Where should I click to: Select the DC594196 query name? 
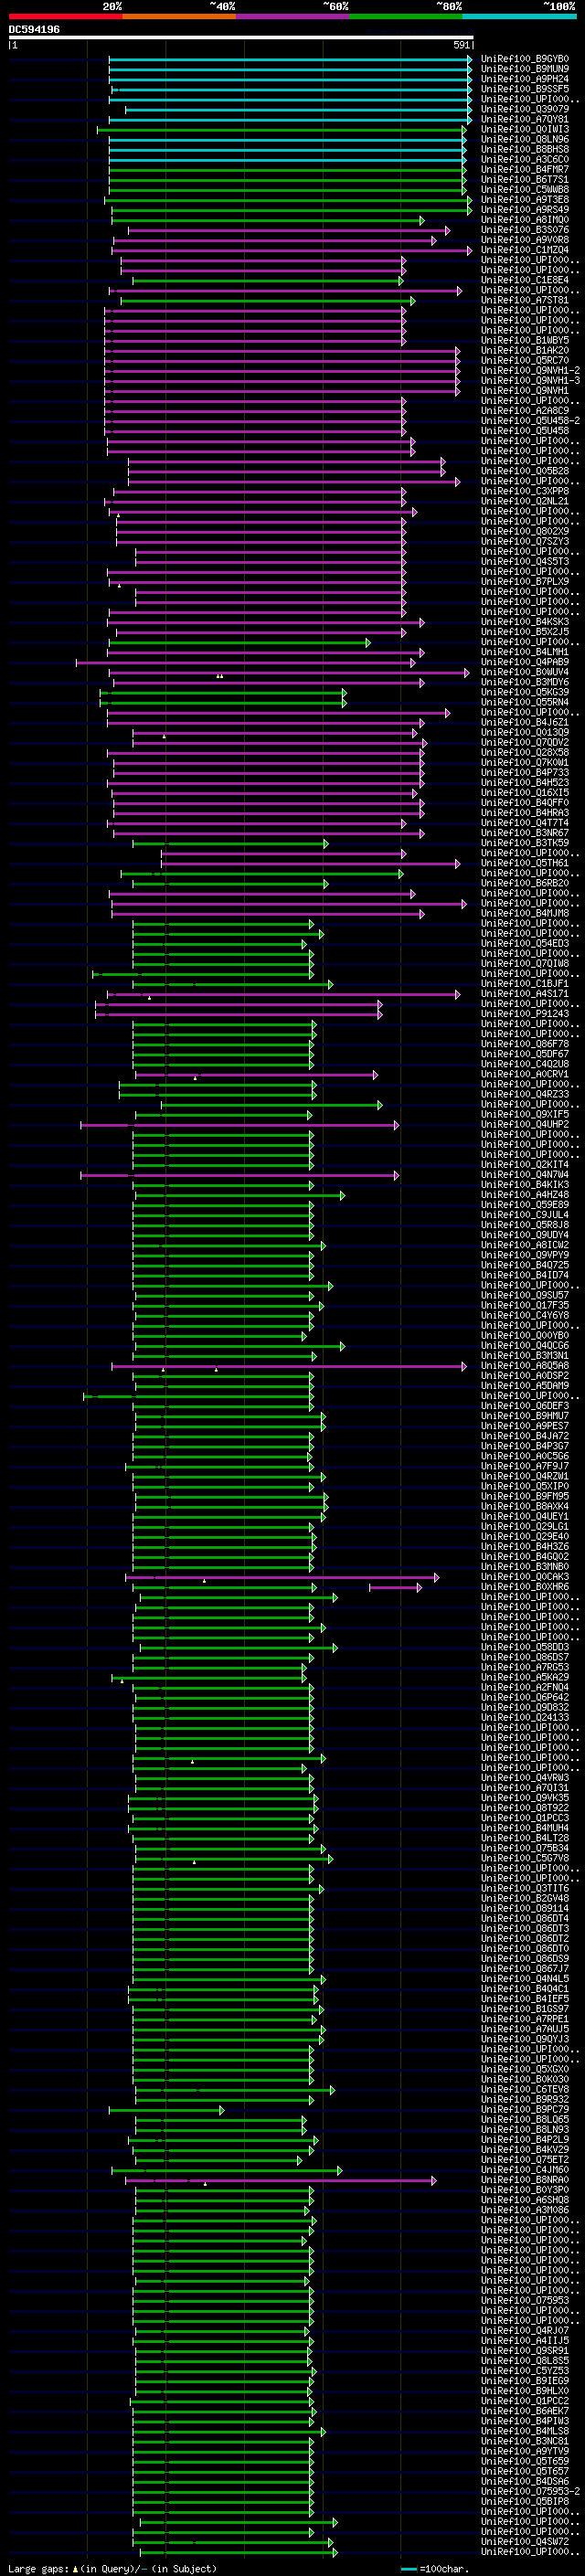click(x=34, y=29)
